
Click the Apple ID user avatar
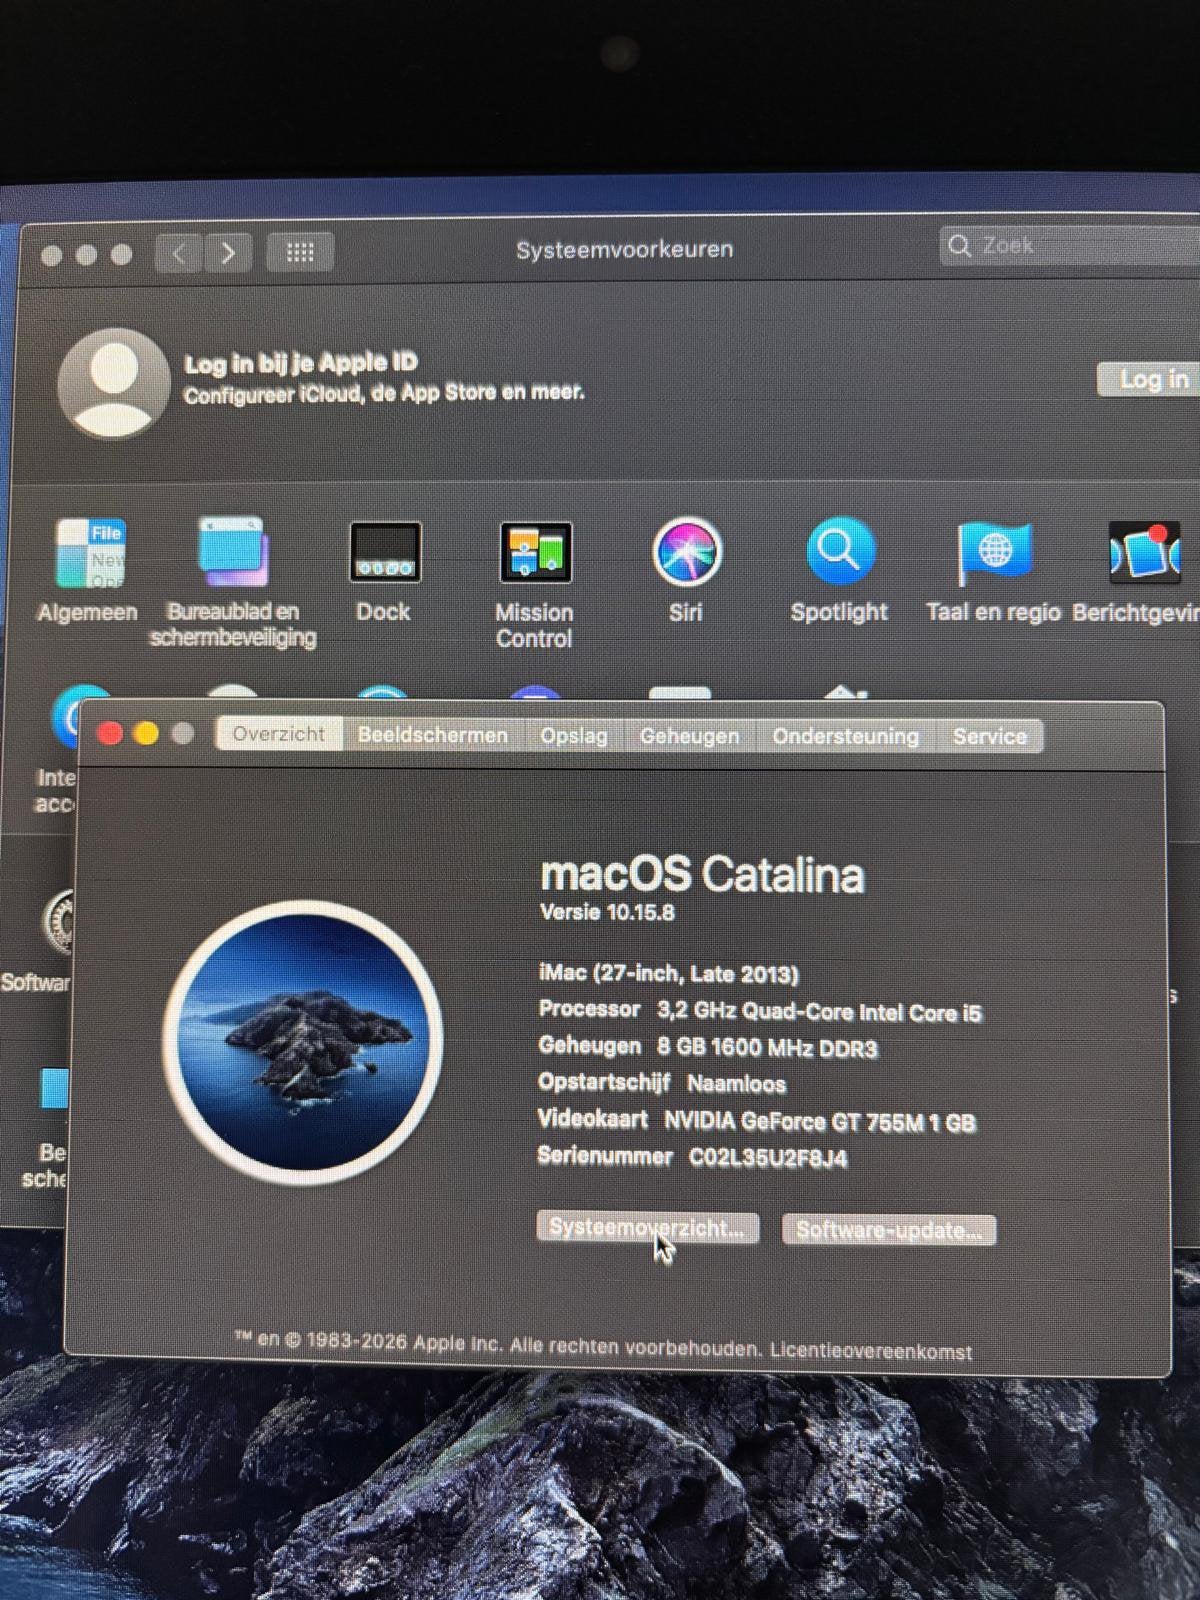[113, 382]
